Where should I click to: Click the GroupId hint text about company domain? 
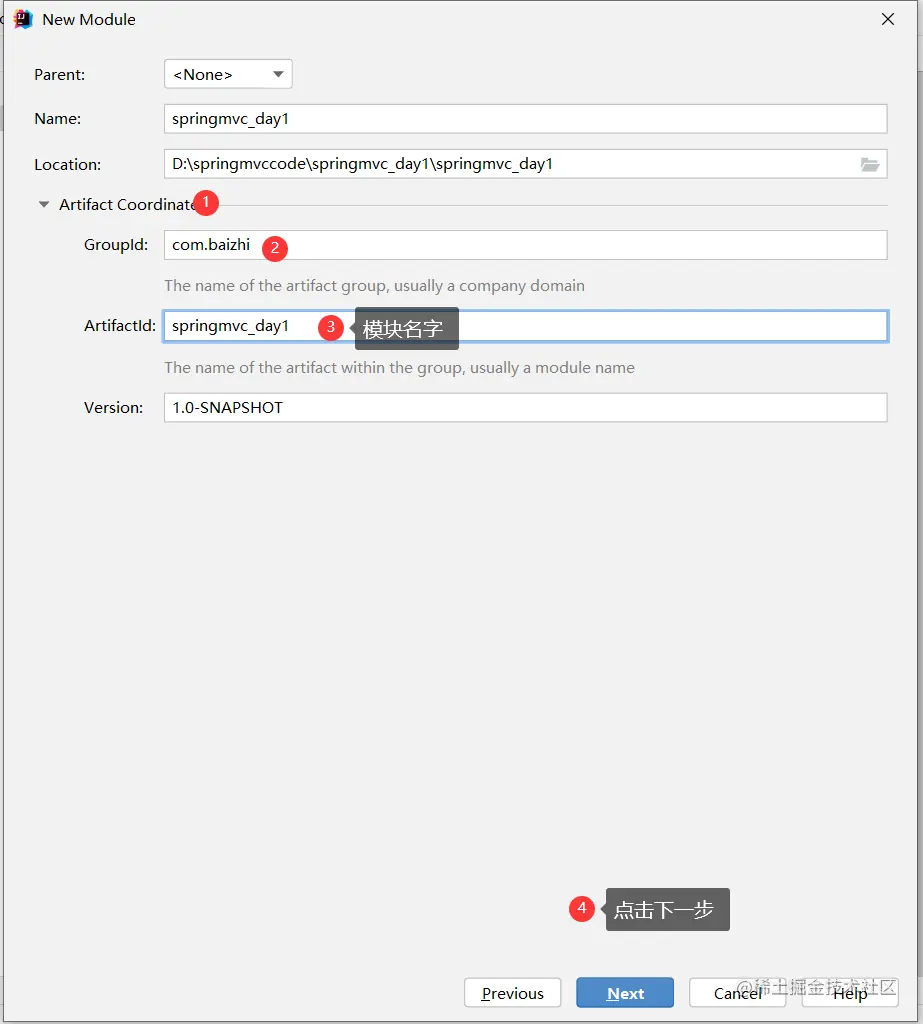tap(374, 286)
